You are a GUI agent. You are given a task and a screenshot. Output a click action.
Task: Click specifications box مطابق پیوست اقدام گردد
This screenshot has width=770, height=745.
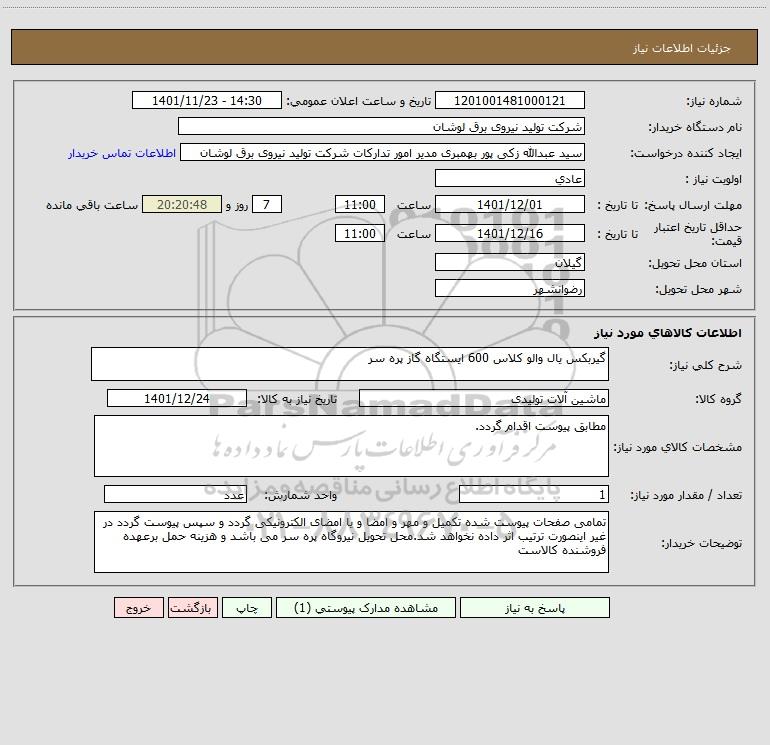click(x=351, y=446)
